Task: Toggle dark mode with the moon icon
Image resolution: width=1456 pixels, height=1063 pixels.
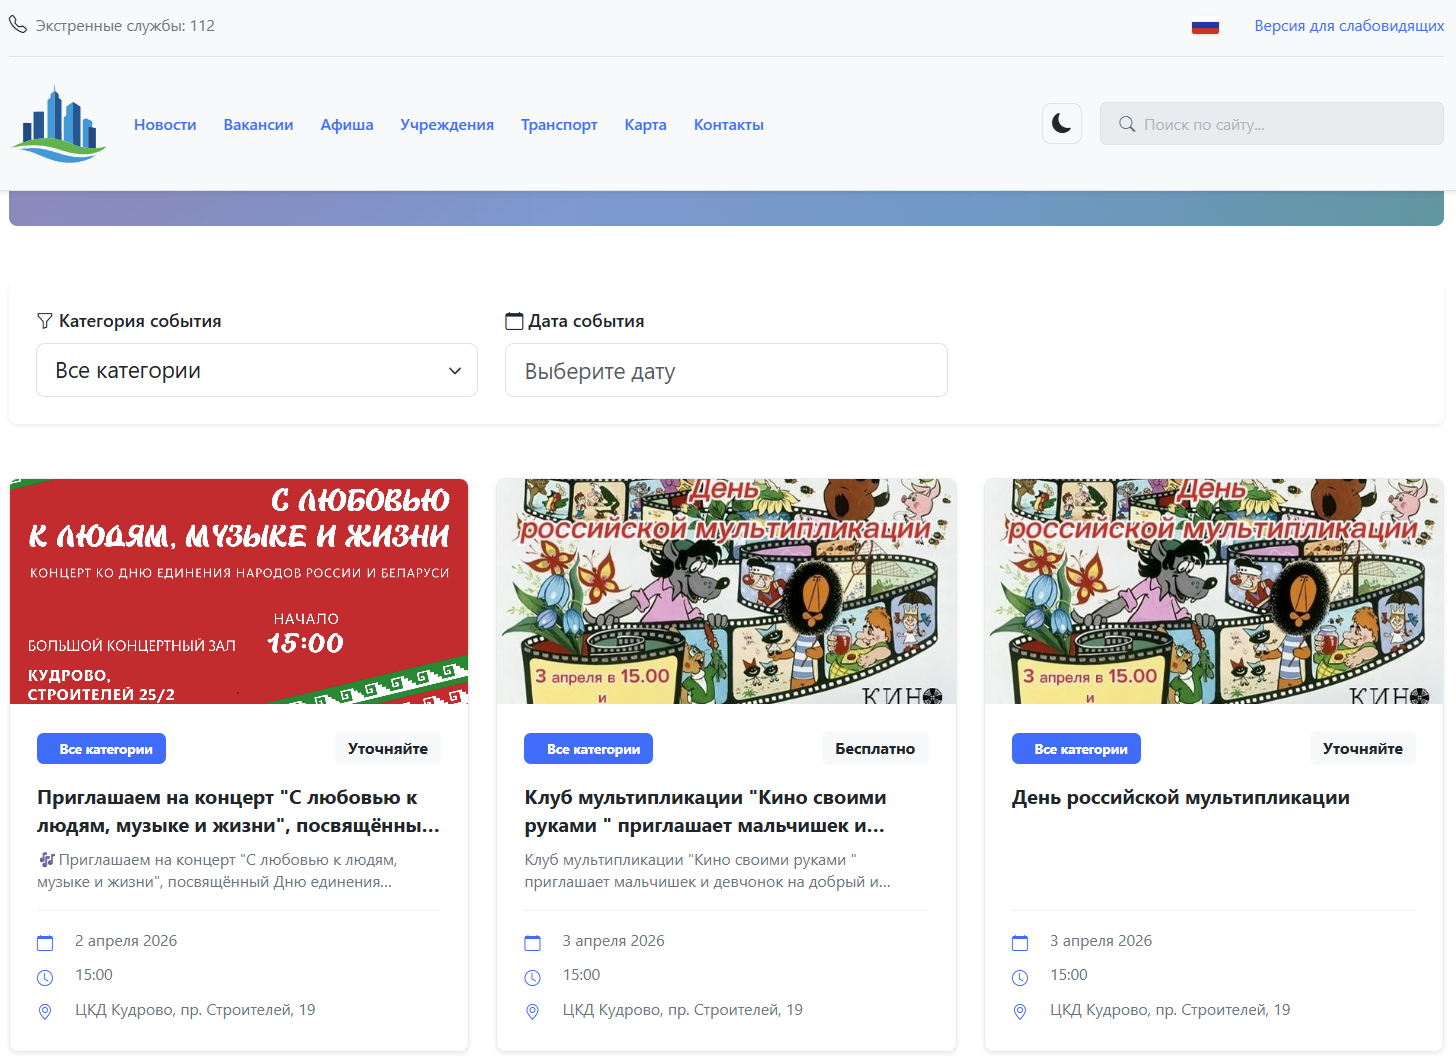Action: tap(1061, 123)
